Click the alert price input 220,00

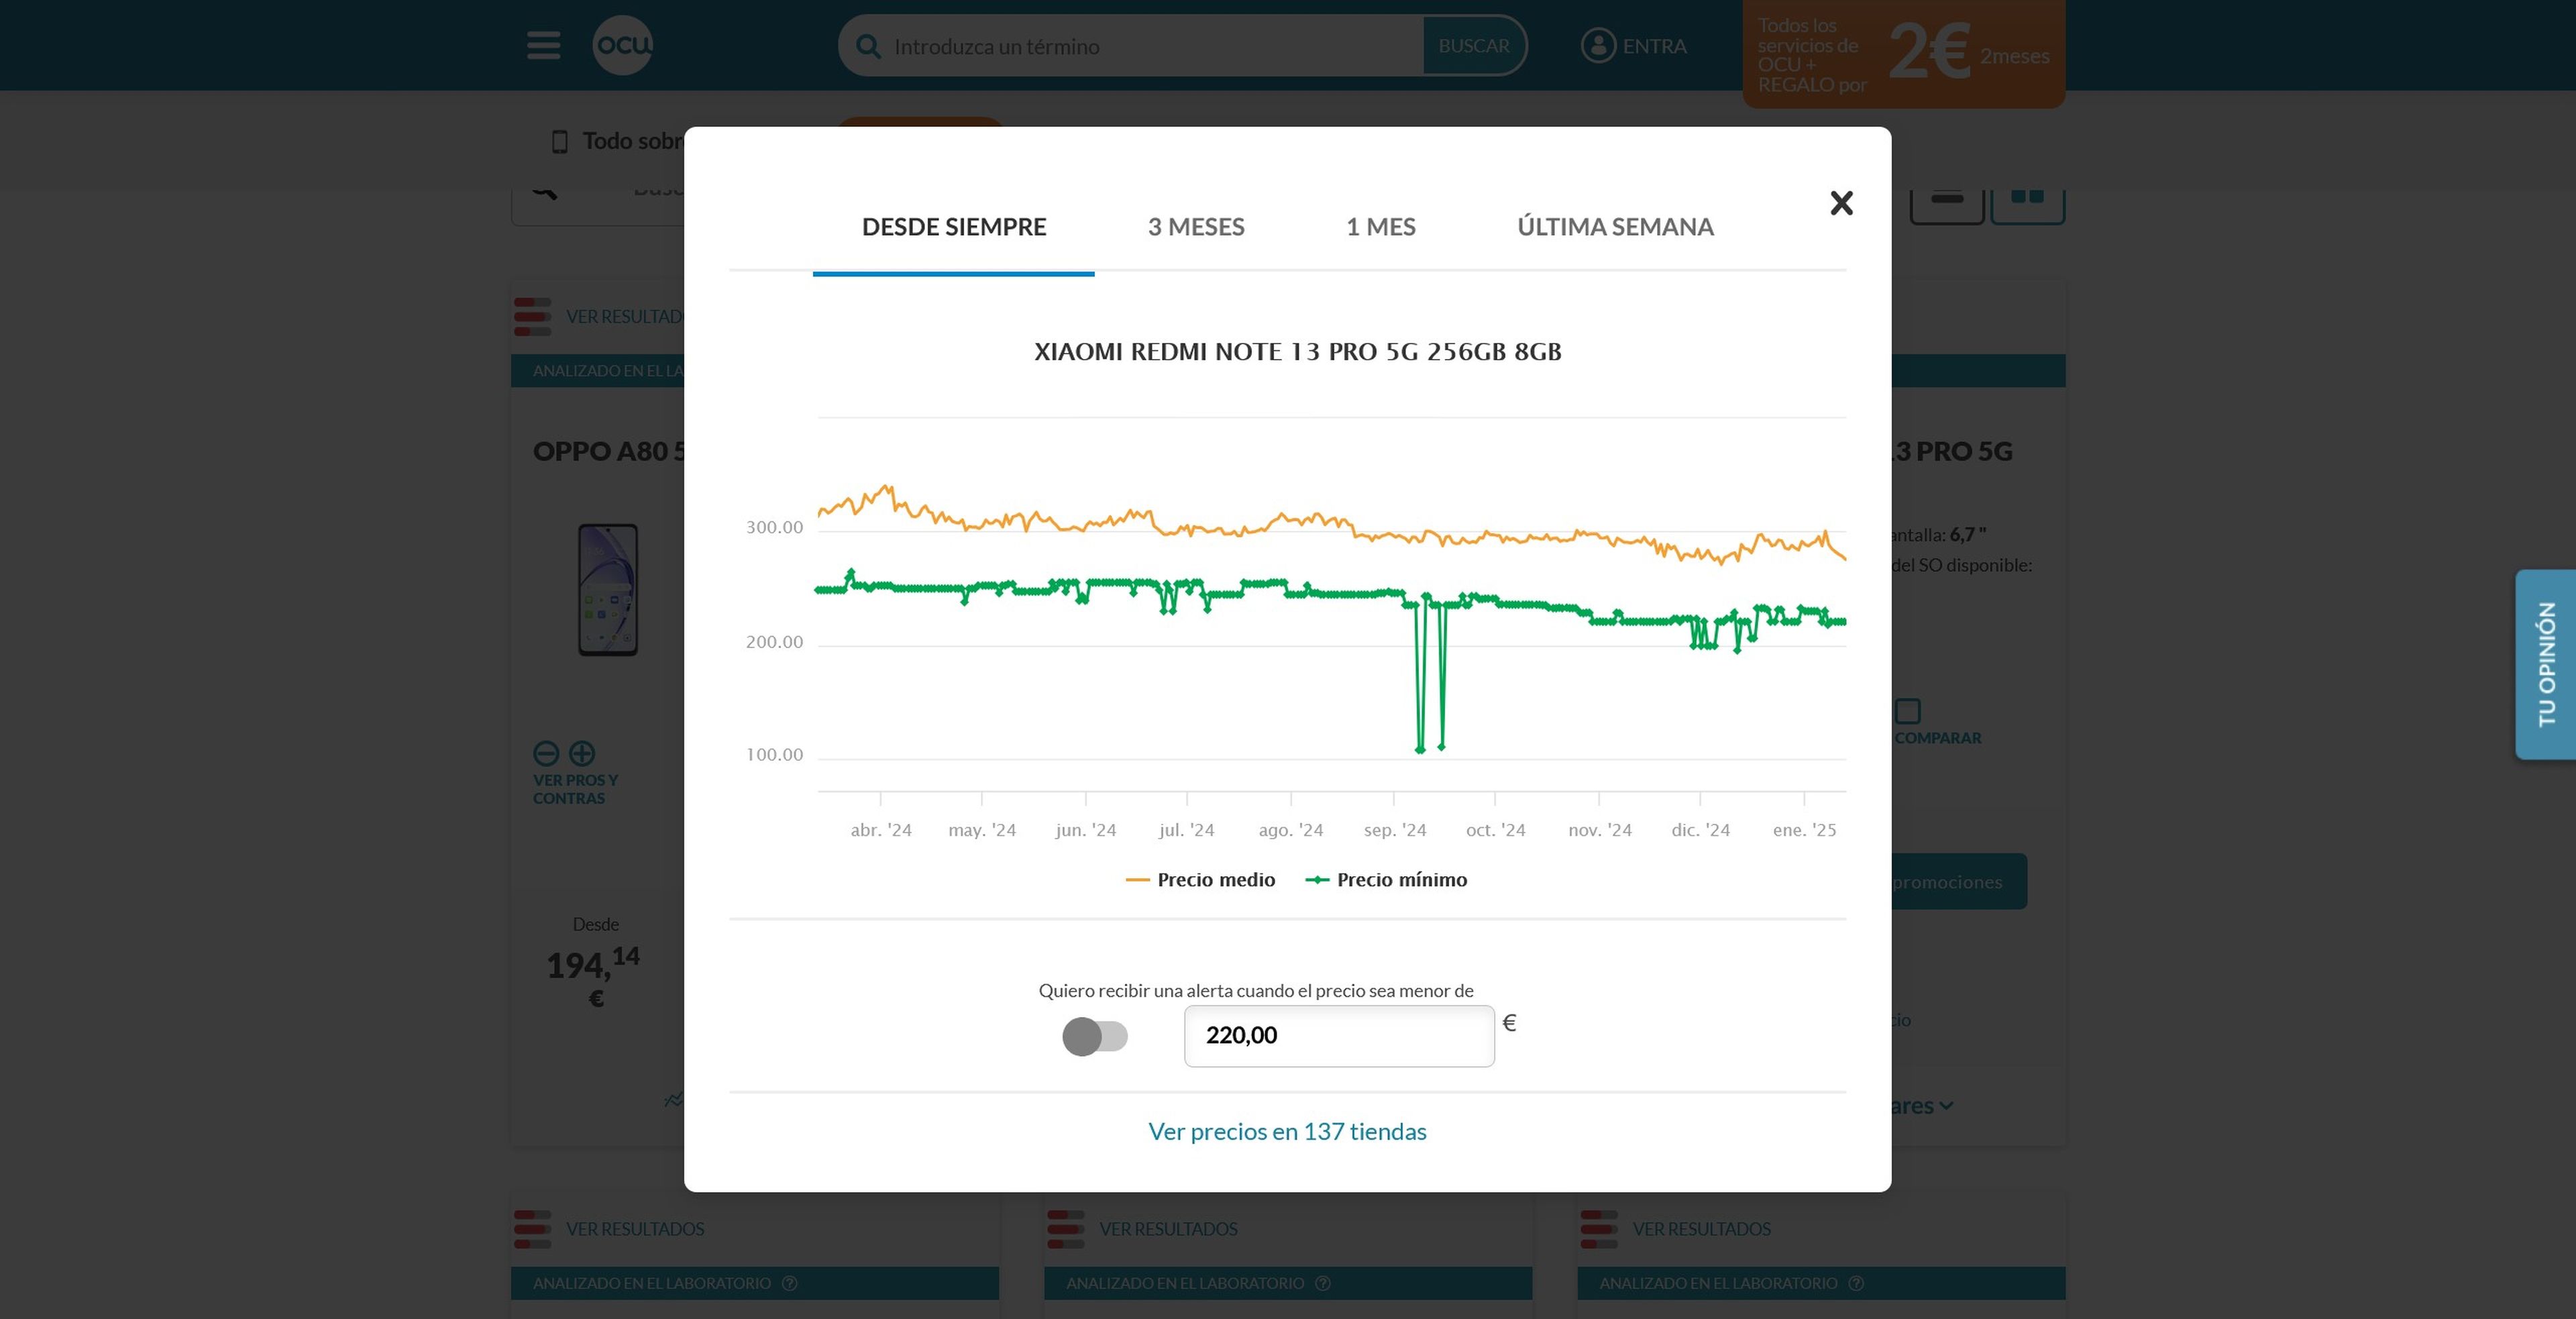click(x=1339, y=1036)
